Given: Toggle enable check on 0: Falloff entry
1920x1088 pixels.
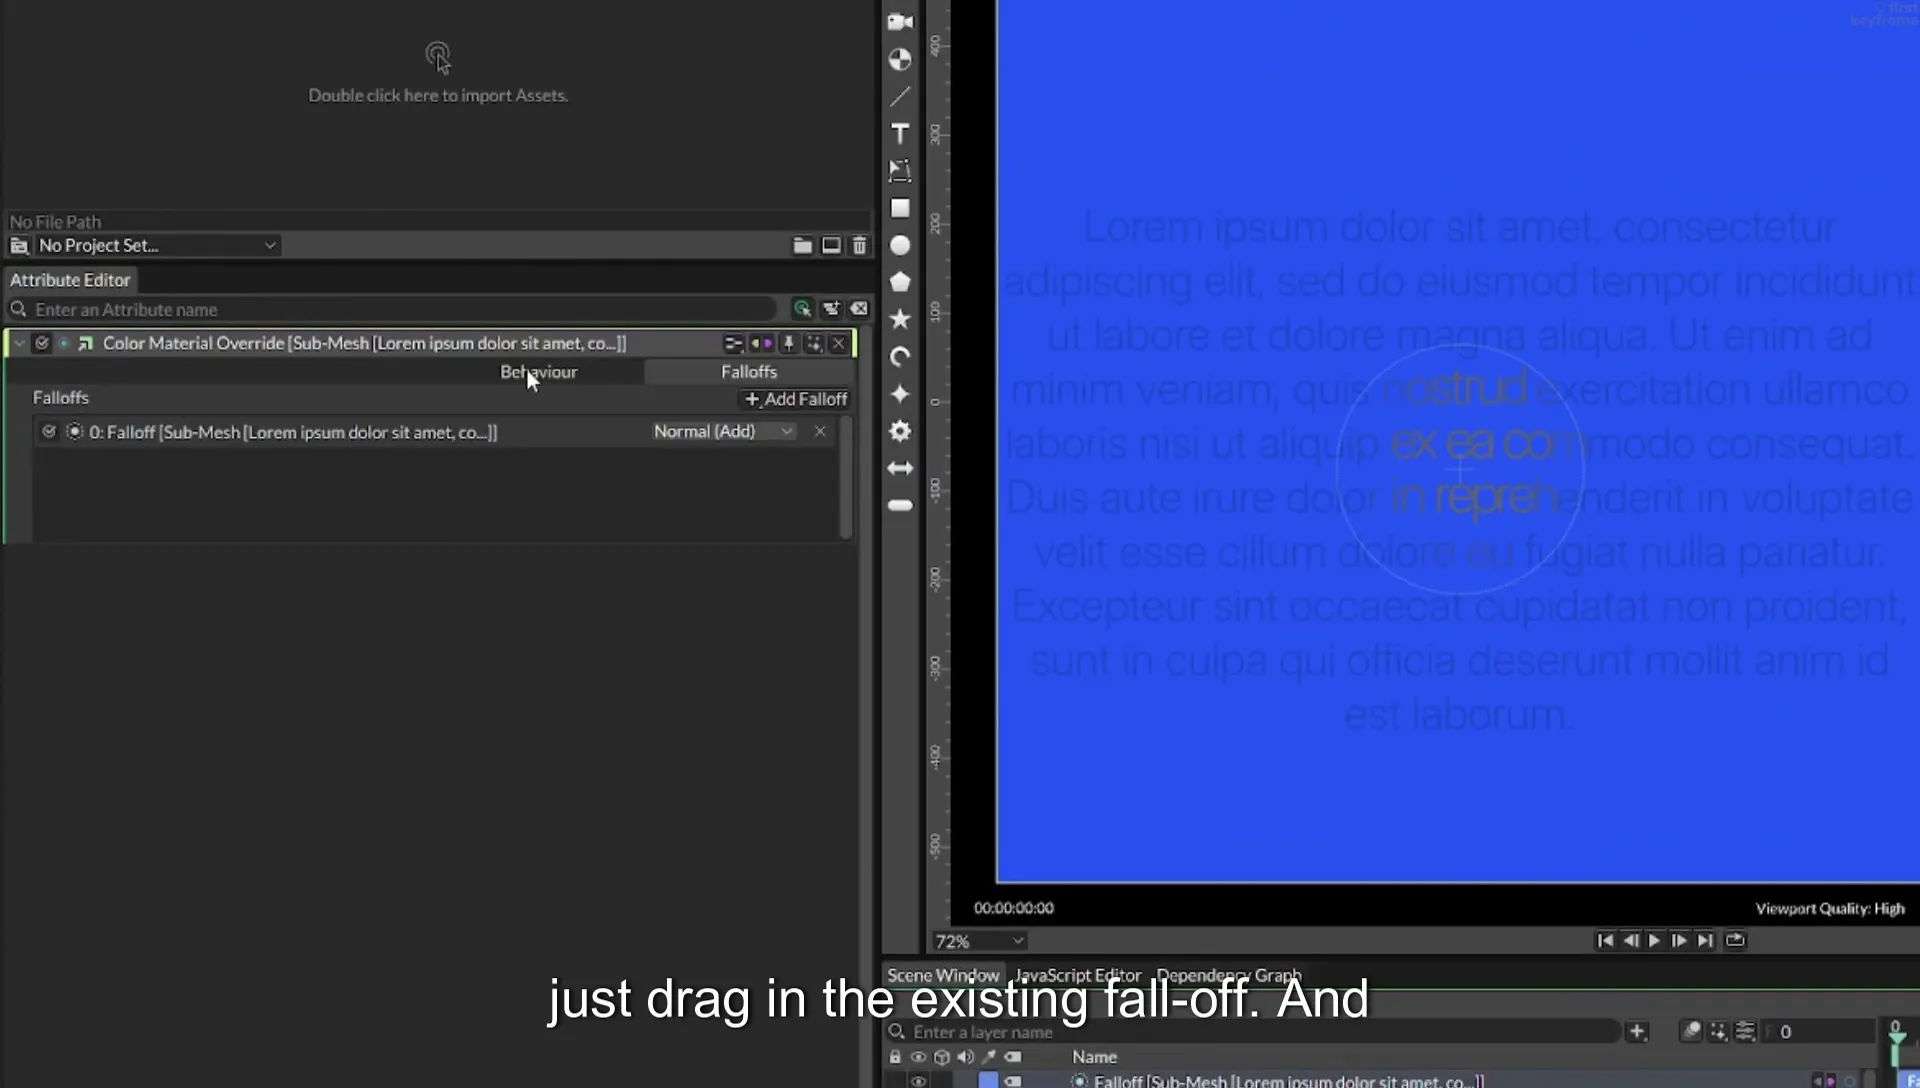Looking at the screenshot, I should click(48, 431).
